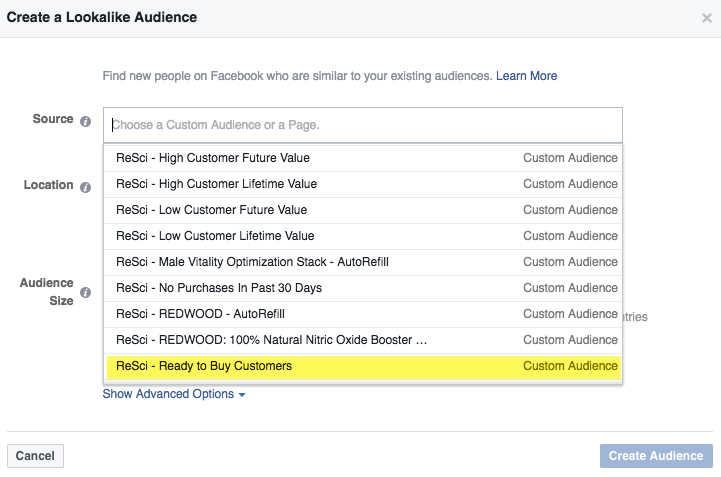The width and height of the screenshot is (721, 477).
Task: Click the dropdown arrow after Advanced Options
Action: click(x=242, y=395)
